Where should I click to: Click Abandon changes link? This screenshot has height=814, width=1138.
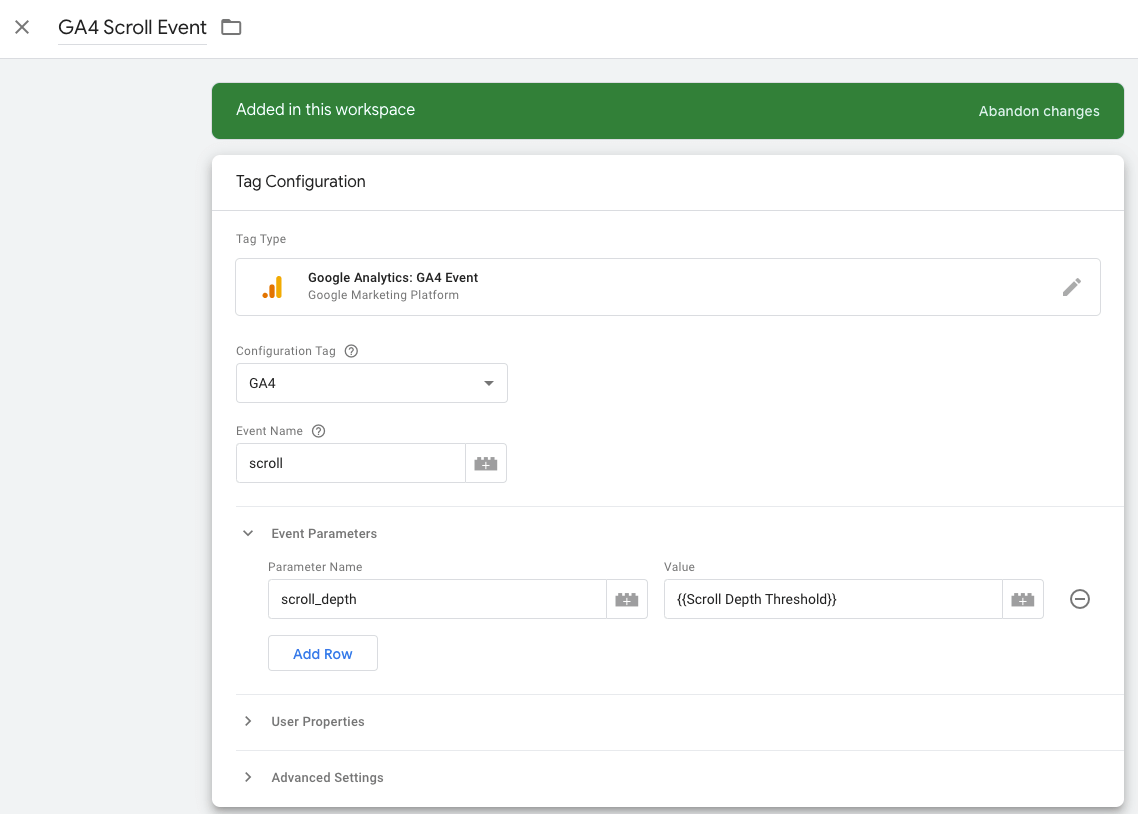click(1038, 111)
